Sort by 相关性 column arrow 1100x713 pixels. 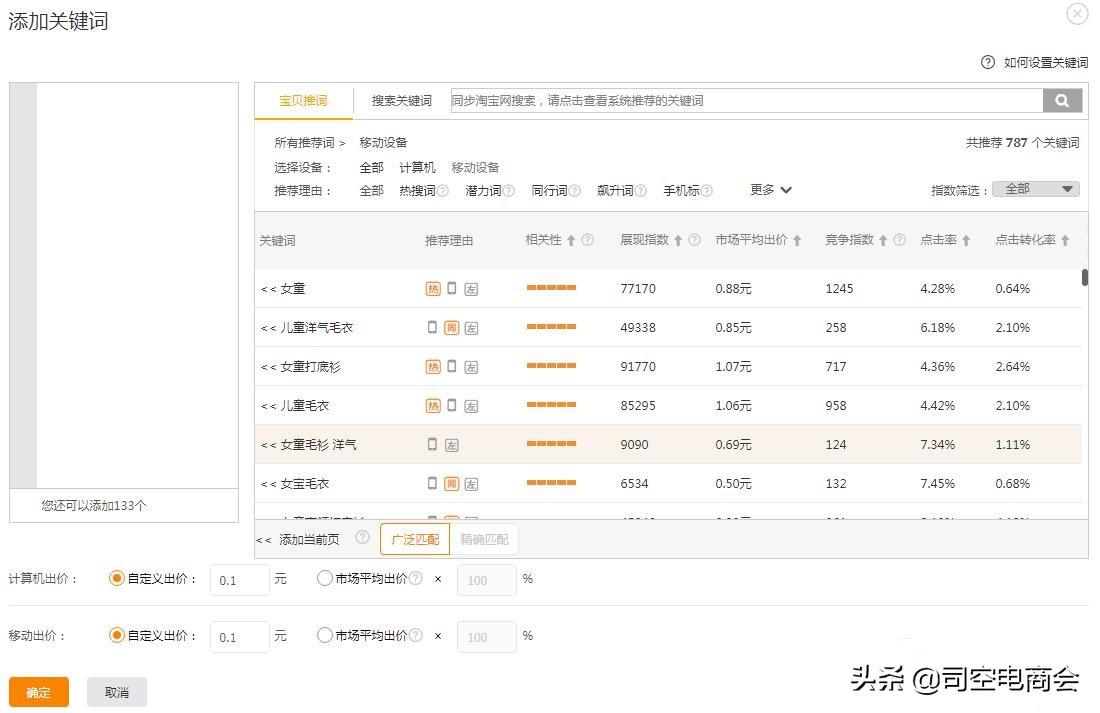click(x=571, y=241)
